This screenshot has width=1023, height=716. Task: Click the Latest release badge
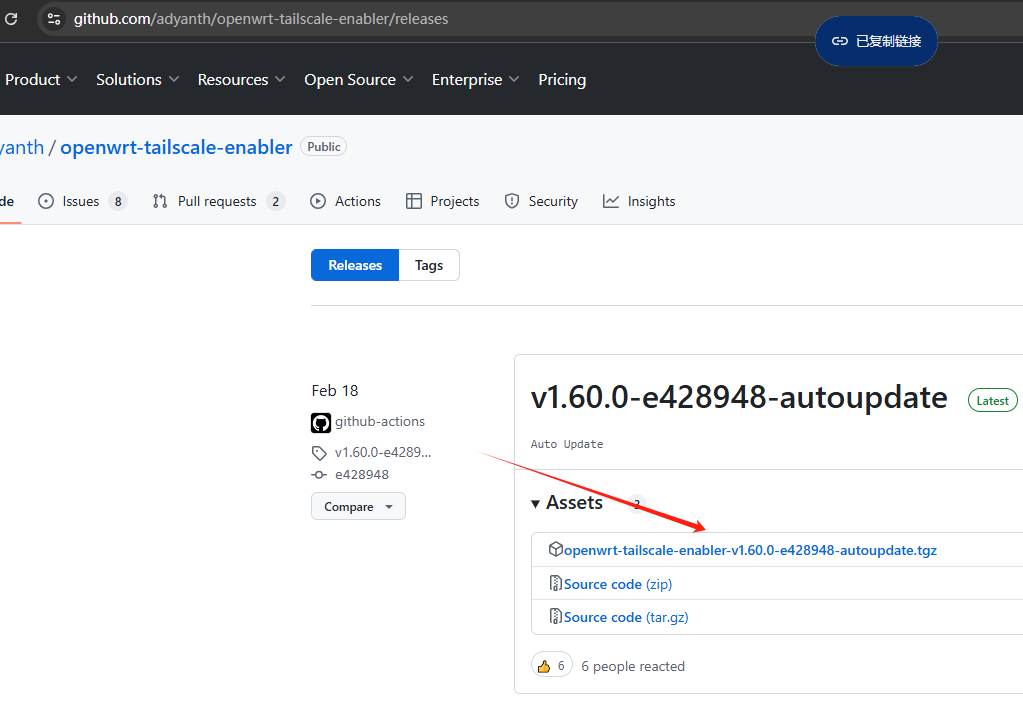(x=992, y=401)
